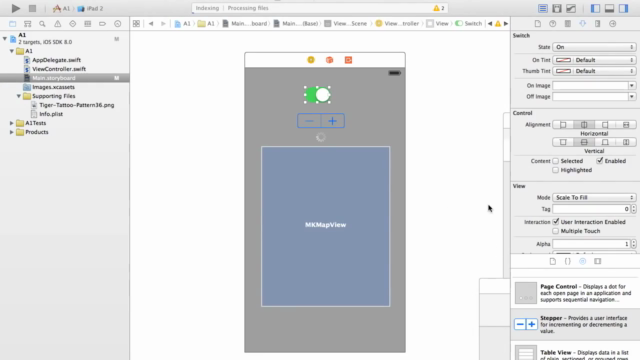Open the State dropdown
Viewport: 640px width, 360px height.
(x=594, y=47)
